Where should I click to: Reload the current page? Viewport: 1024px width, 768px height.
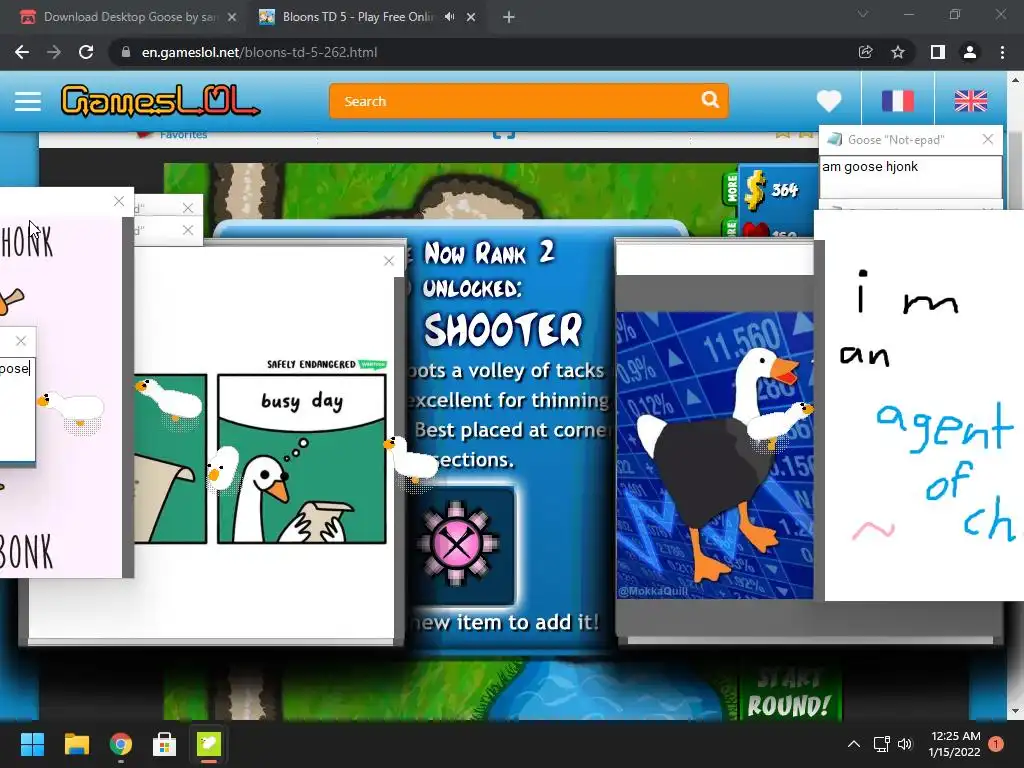tap(86, 52)
